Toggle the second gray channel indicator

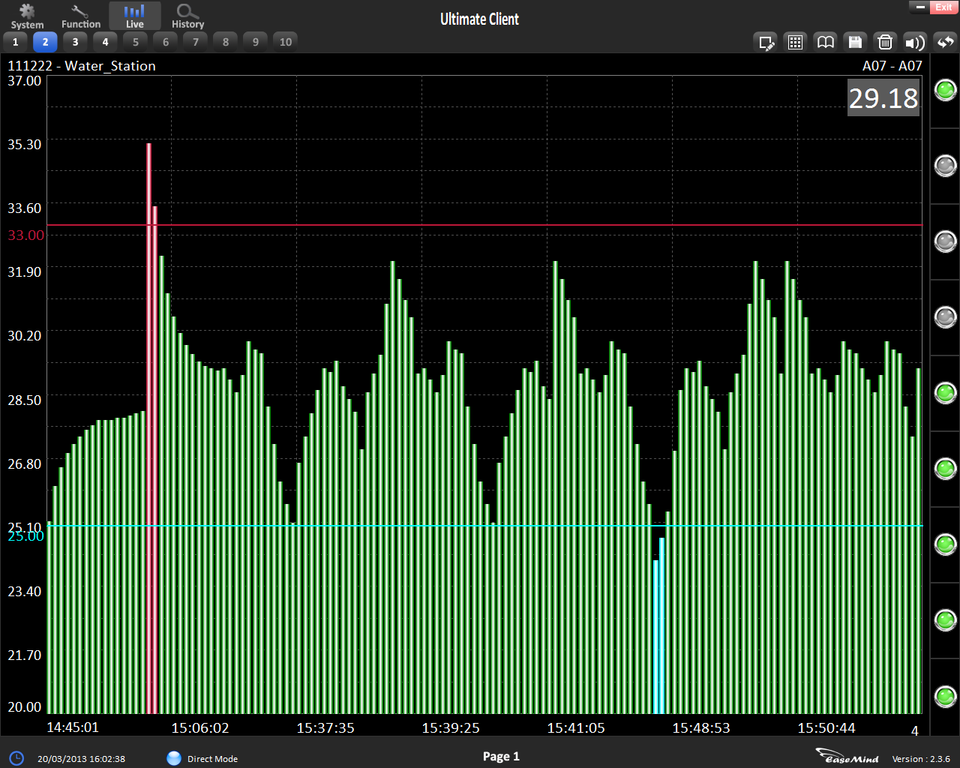945,166
